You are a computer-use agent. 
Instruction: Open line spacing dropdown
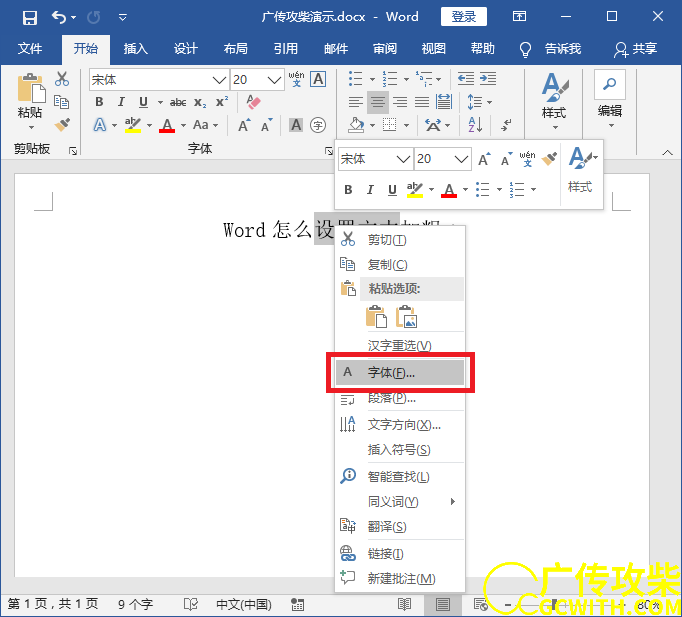pyautogui.click(x=479, y=102)
